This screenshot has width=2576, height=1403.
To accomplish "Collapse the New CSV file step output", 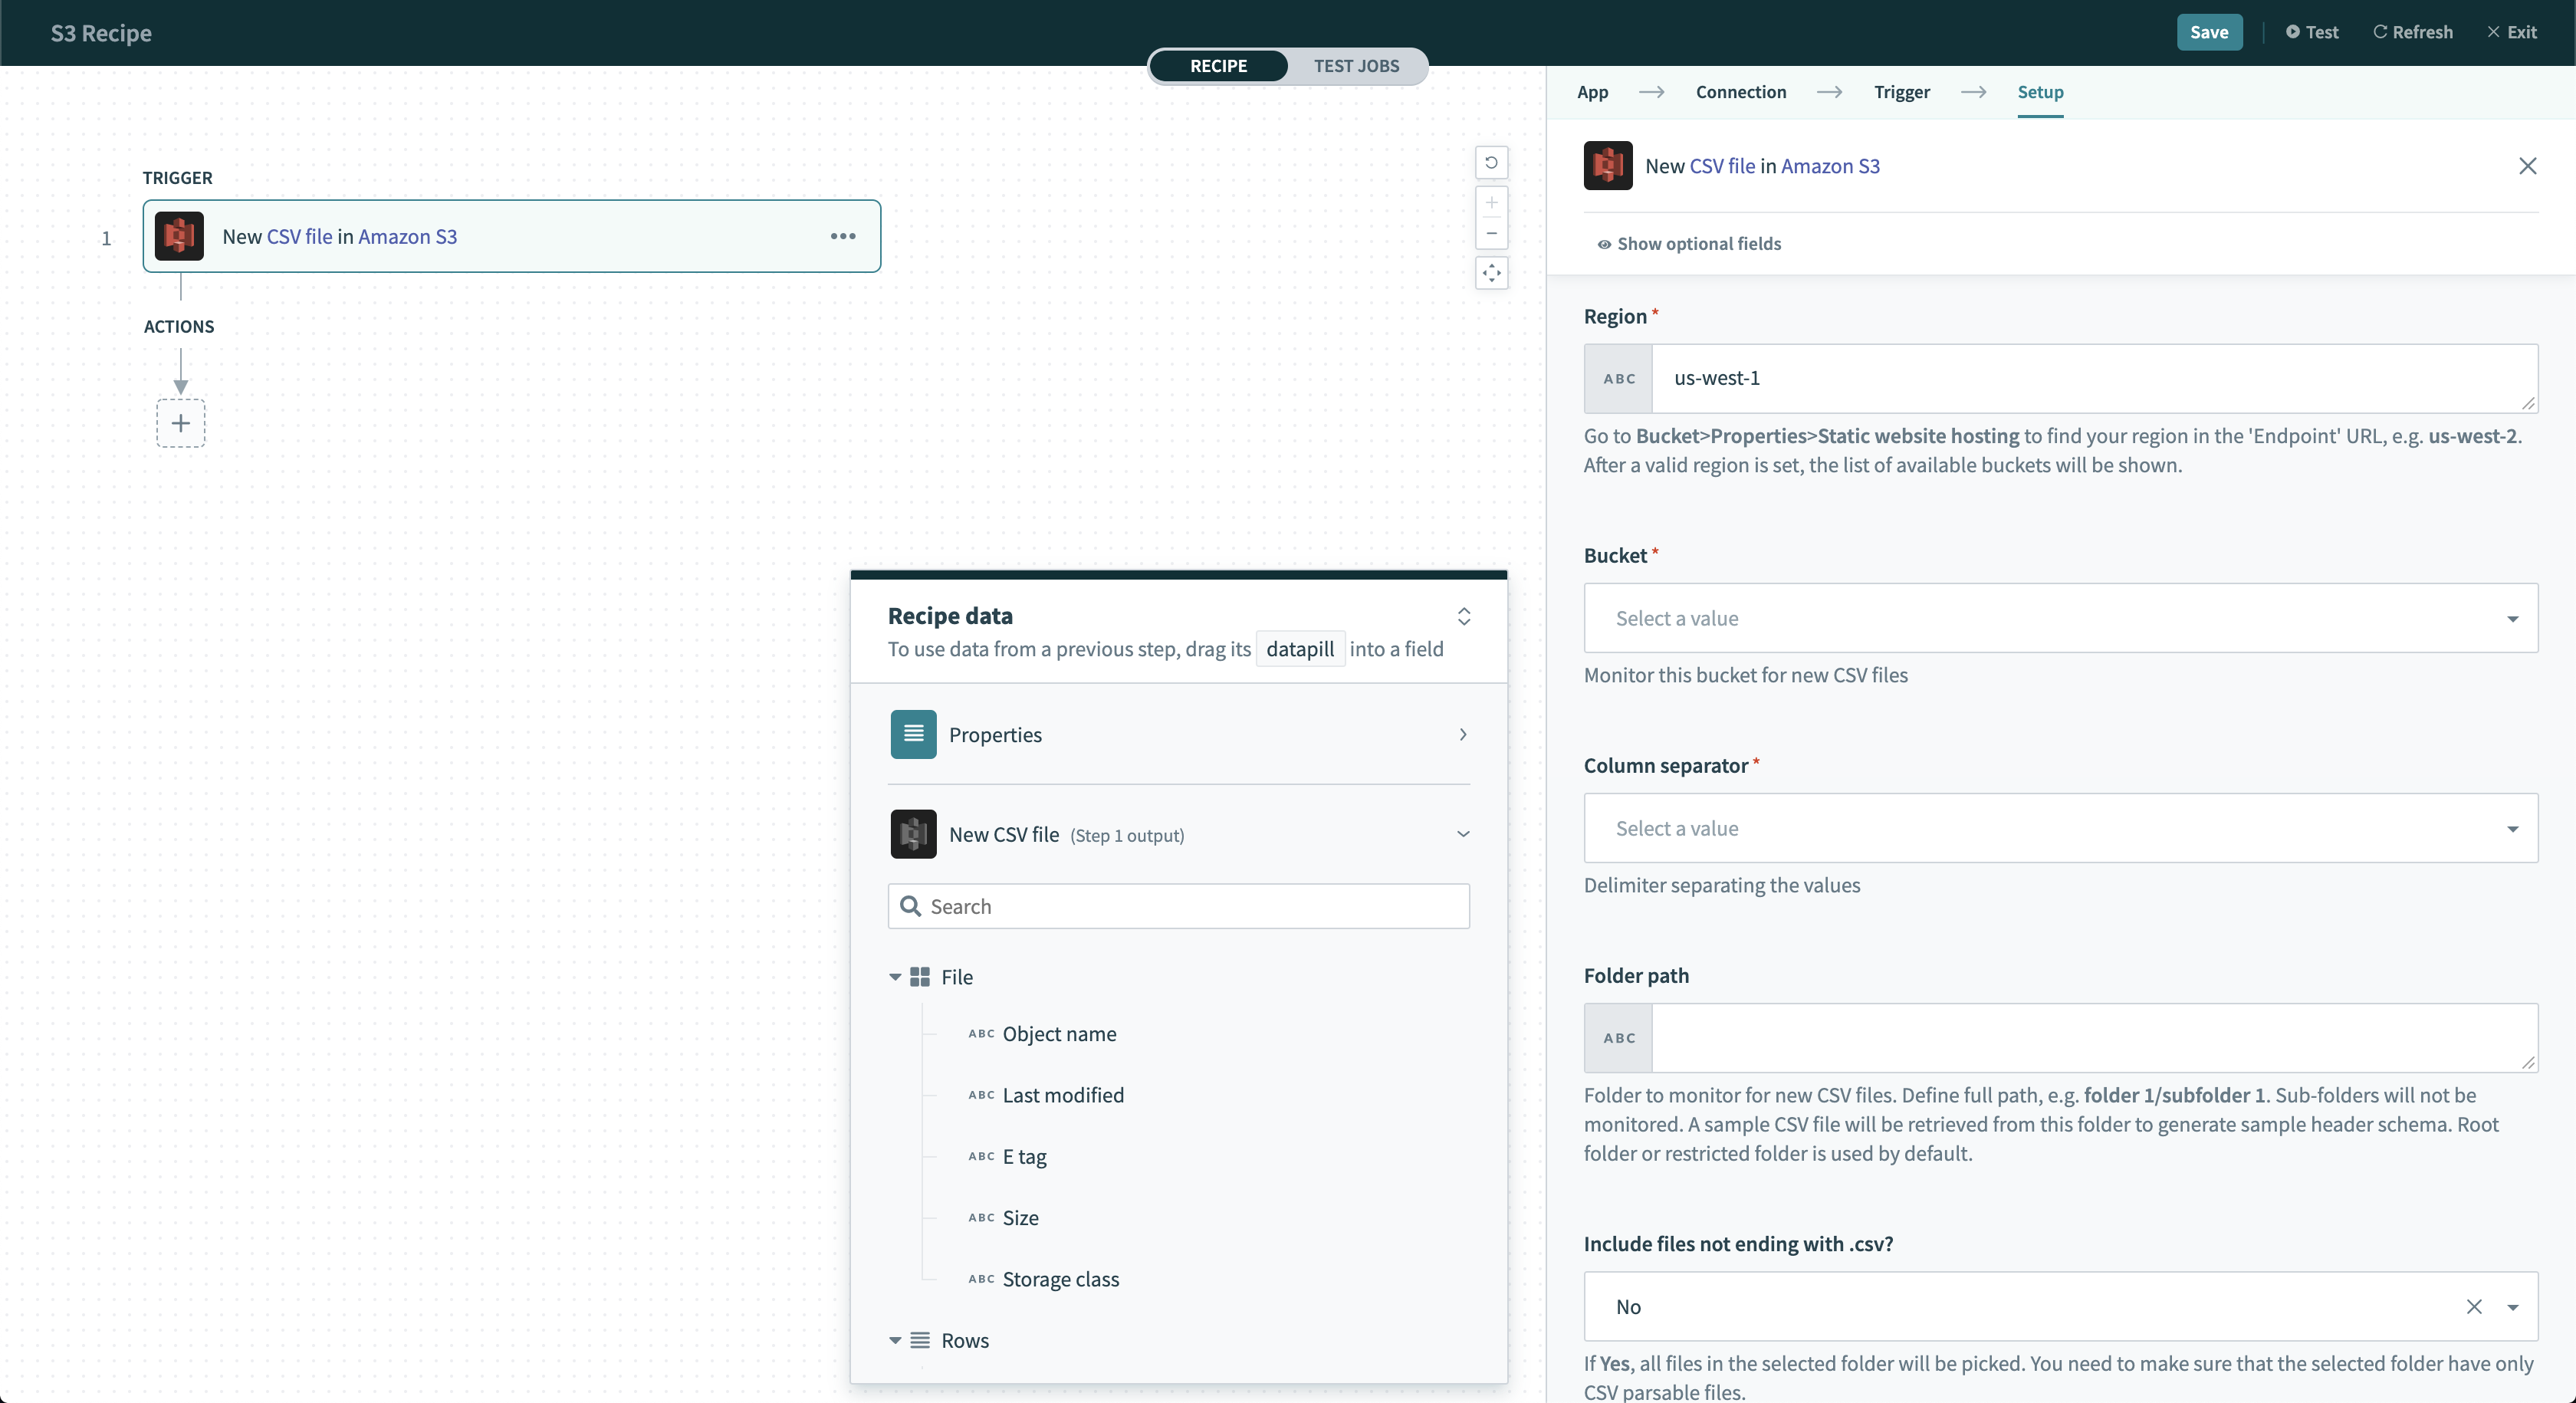I will pos(1465,835).
